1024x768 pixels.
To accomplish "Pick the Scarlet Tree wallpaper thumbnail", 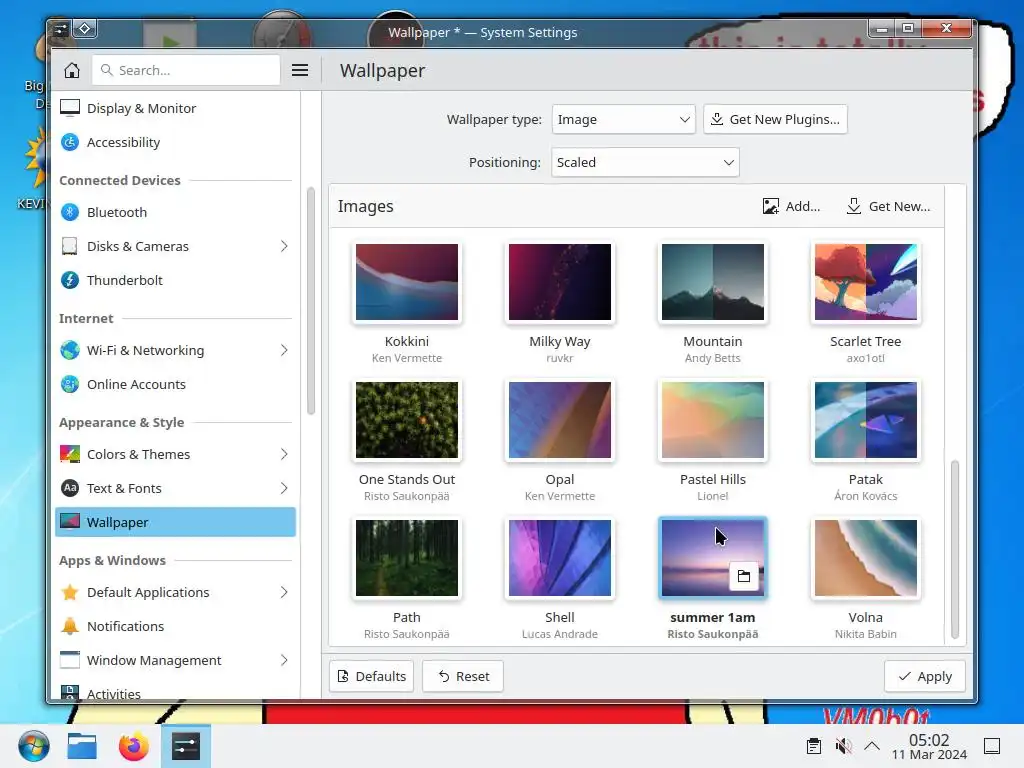I will click(x=865, y=282).
